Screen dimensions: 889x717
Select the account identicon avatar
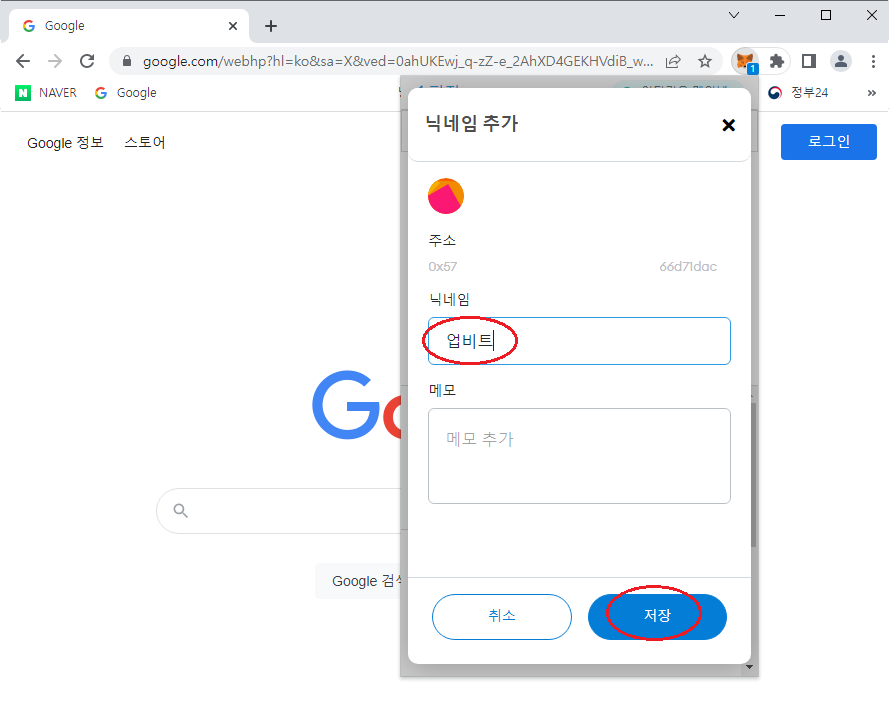point(446,196)
